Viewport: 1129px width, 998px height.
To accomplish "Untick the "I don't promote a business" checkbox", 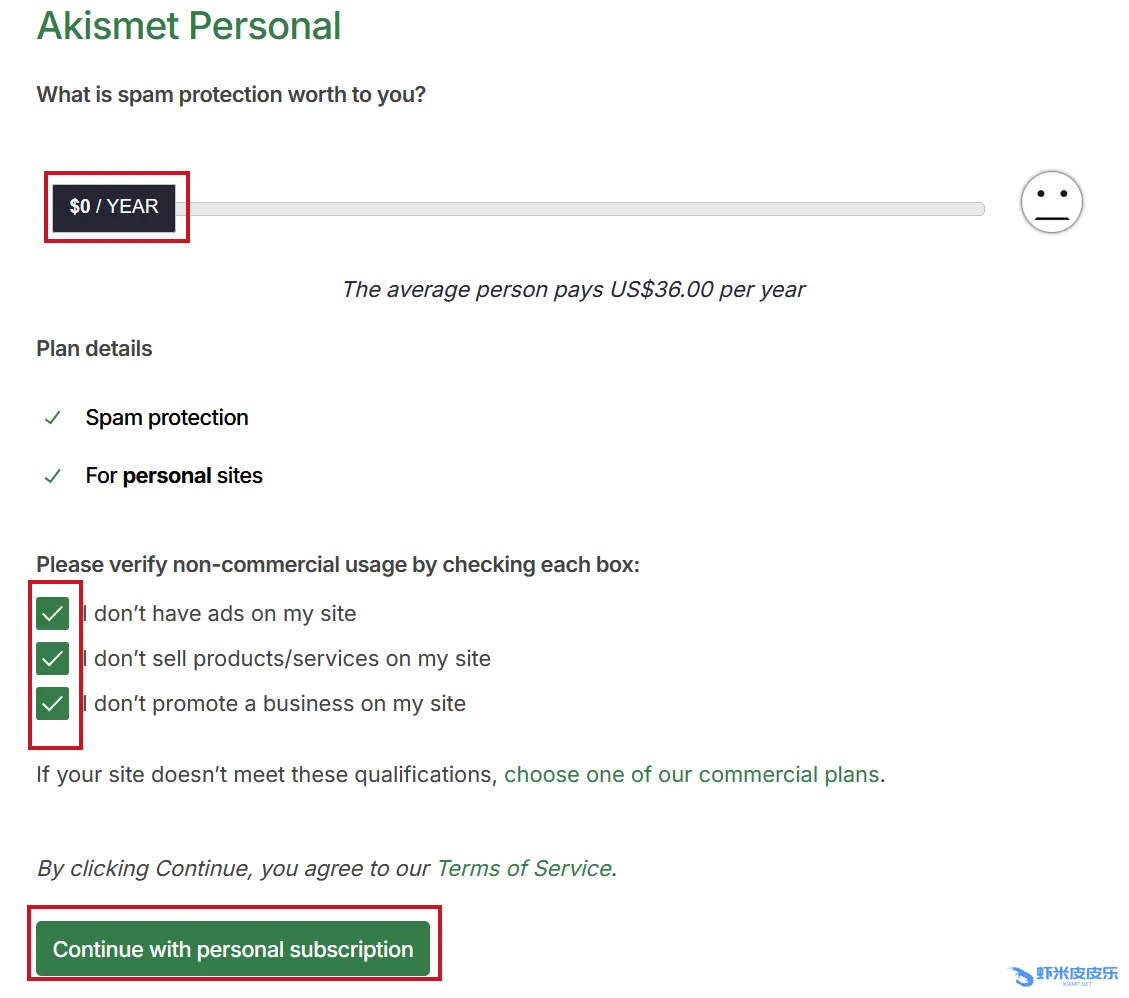I will [x=53, y=703].
